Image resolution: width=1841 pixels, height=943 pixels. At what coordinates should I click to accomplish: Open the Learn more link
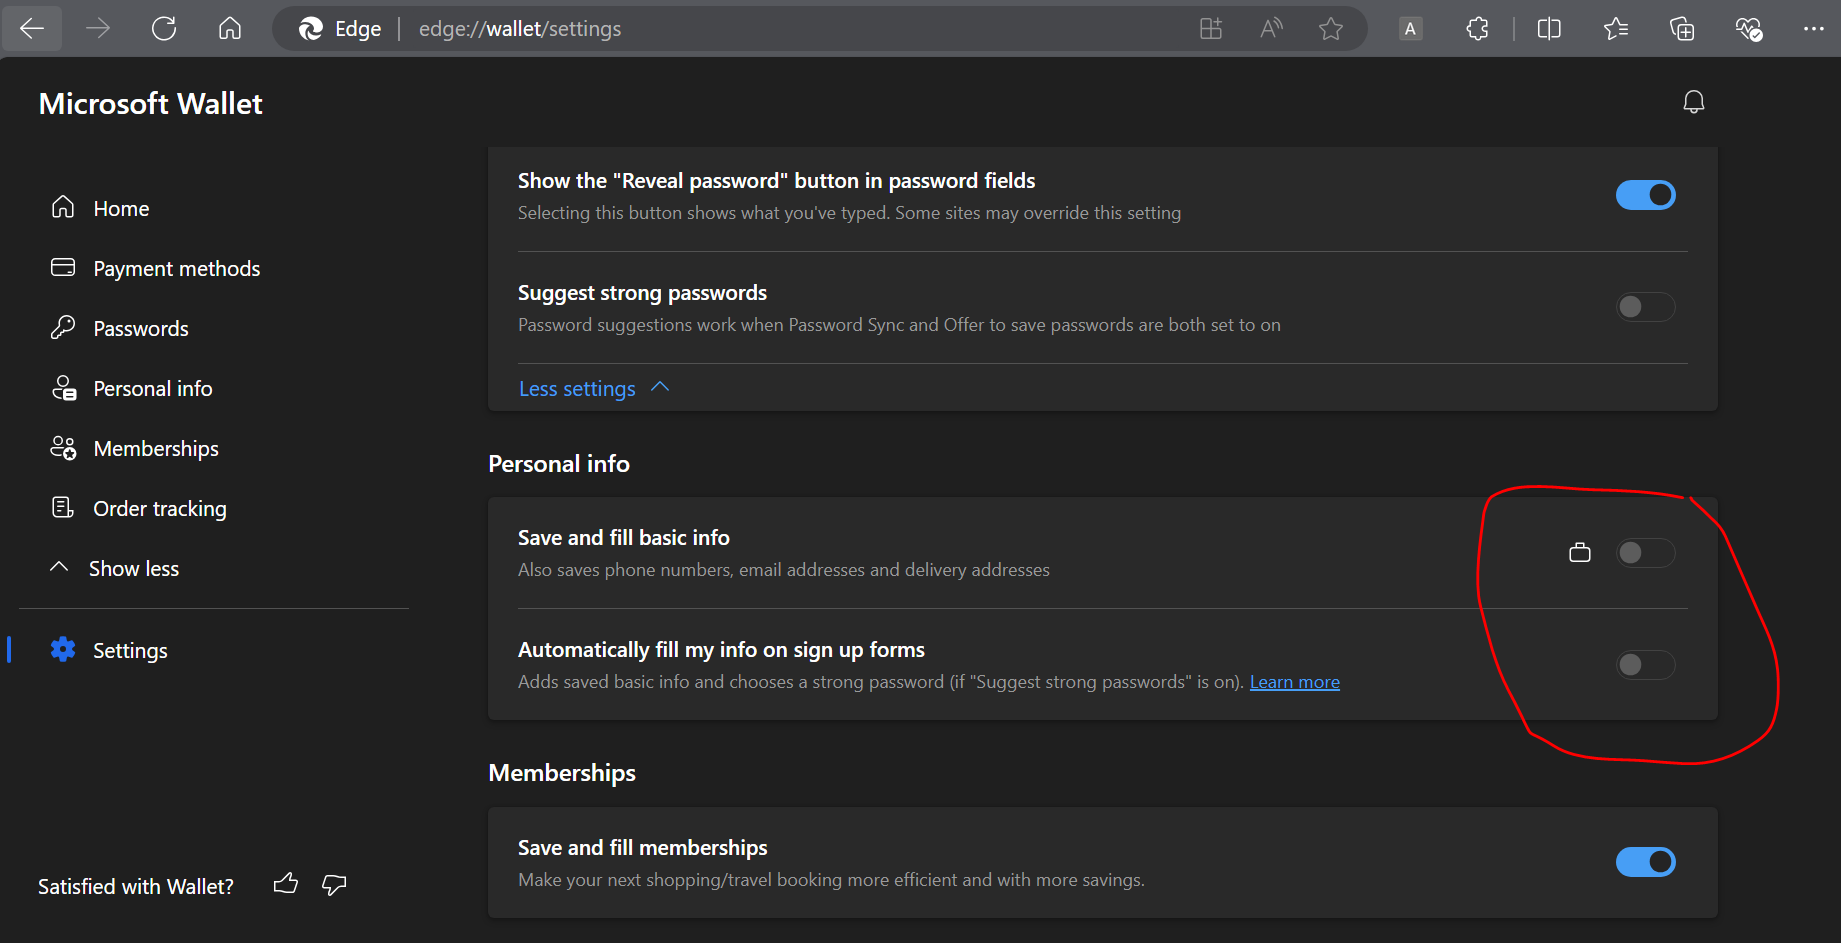click(x=1294, y=682)
